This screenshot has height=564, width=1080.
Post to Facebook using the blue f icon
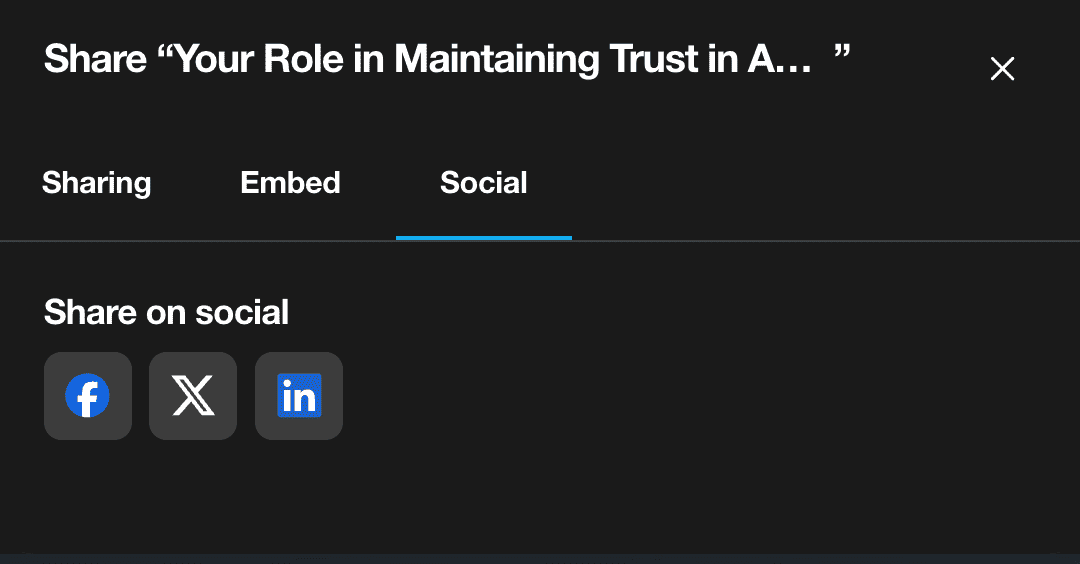(88, 396)
